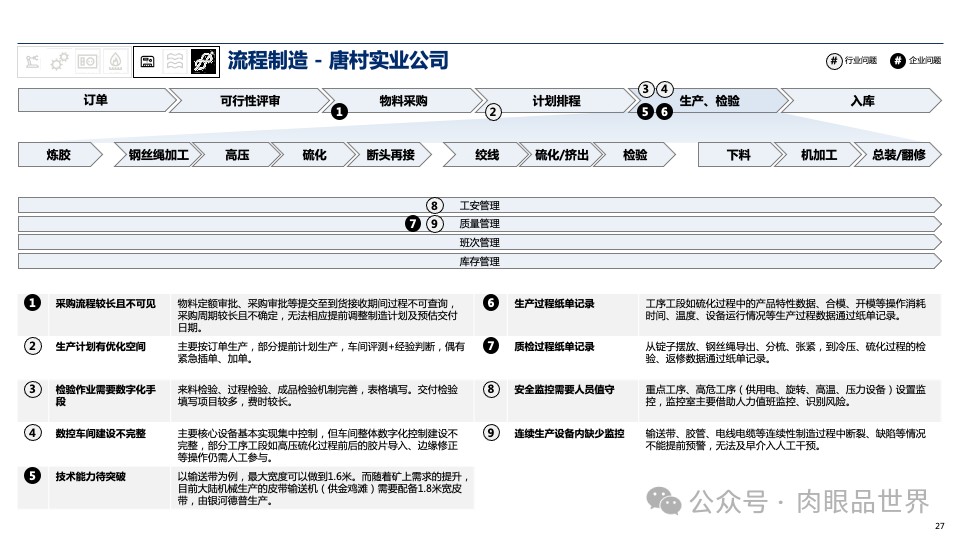Select the 计划排程 process step

pyautogui.click(x=556, y=100)
